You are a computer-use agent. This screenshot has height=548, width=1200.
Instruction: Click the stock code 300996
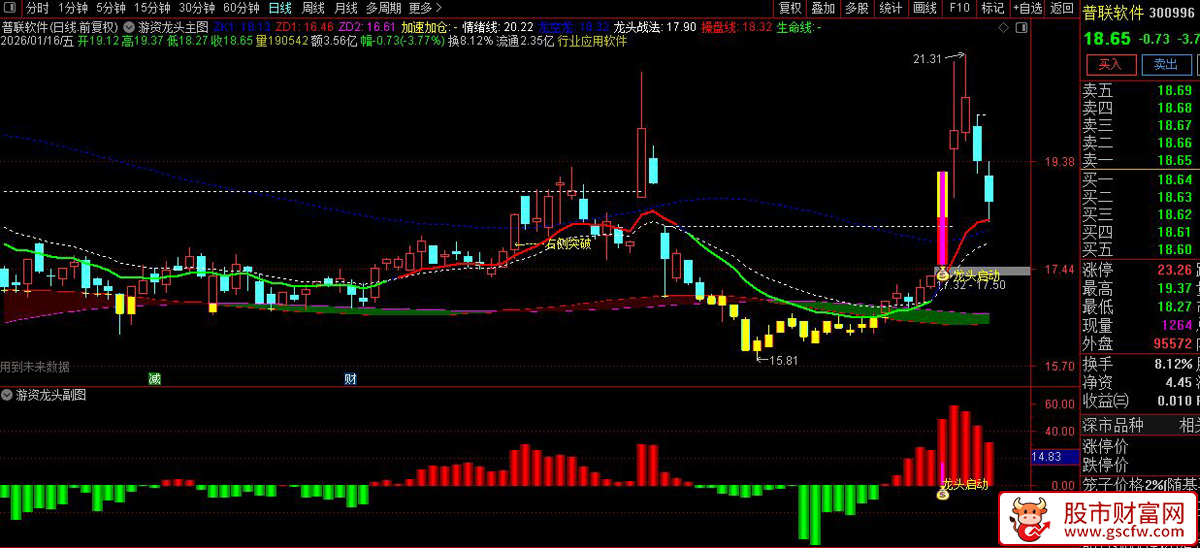1174,14
